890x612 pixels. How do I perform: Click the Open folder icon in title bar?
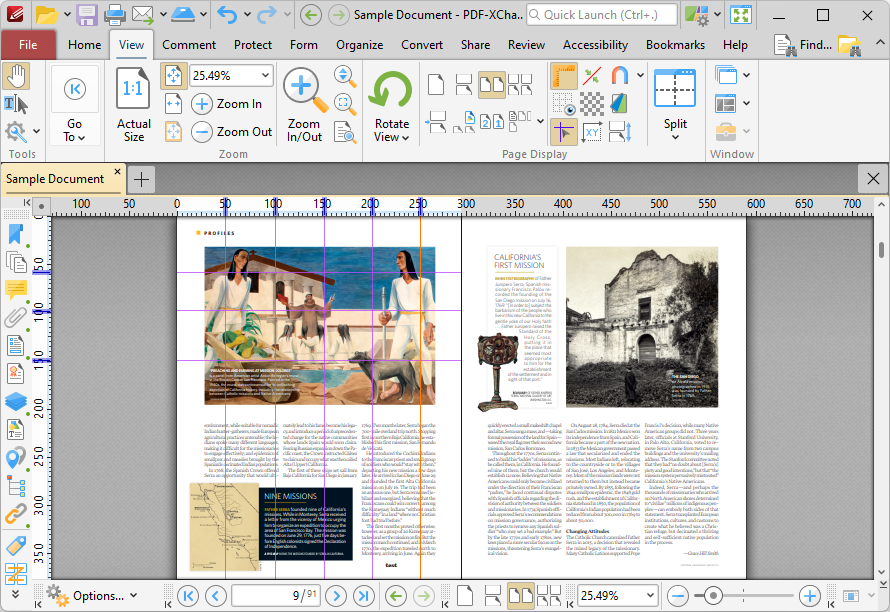click(x=47, y=15)
